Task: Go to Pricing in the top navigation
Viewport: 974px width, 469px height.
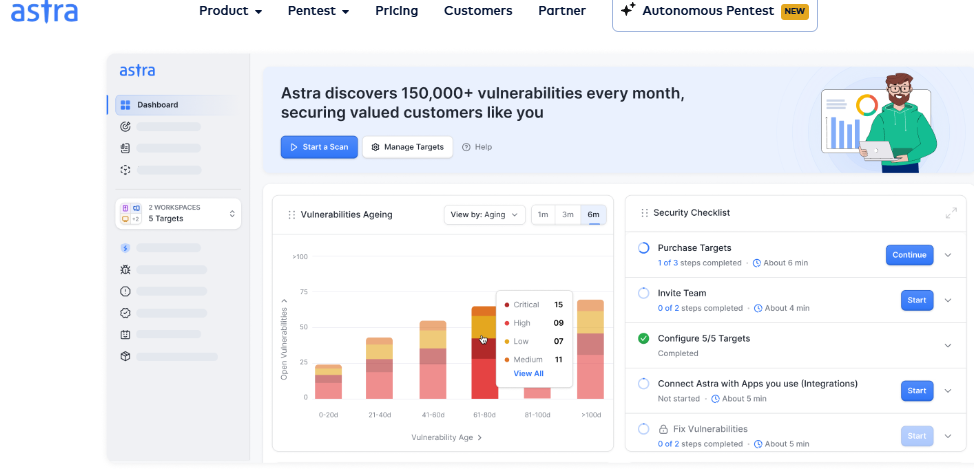Action: point(397,11)
